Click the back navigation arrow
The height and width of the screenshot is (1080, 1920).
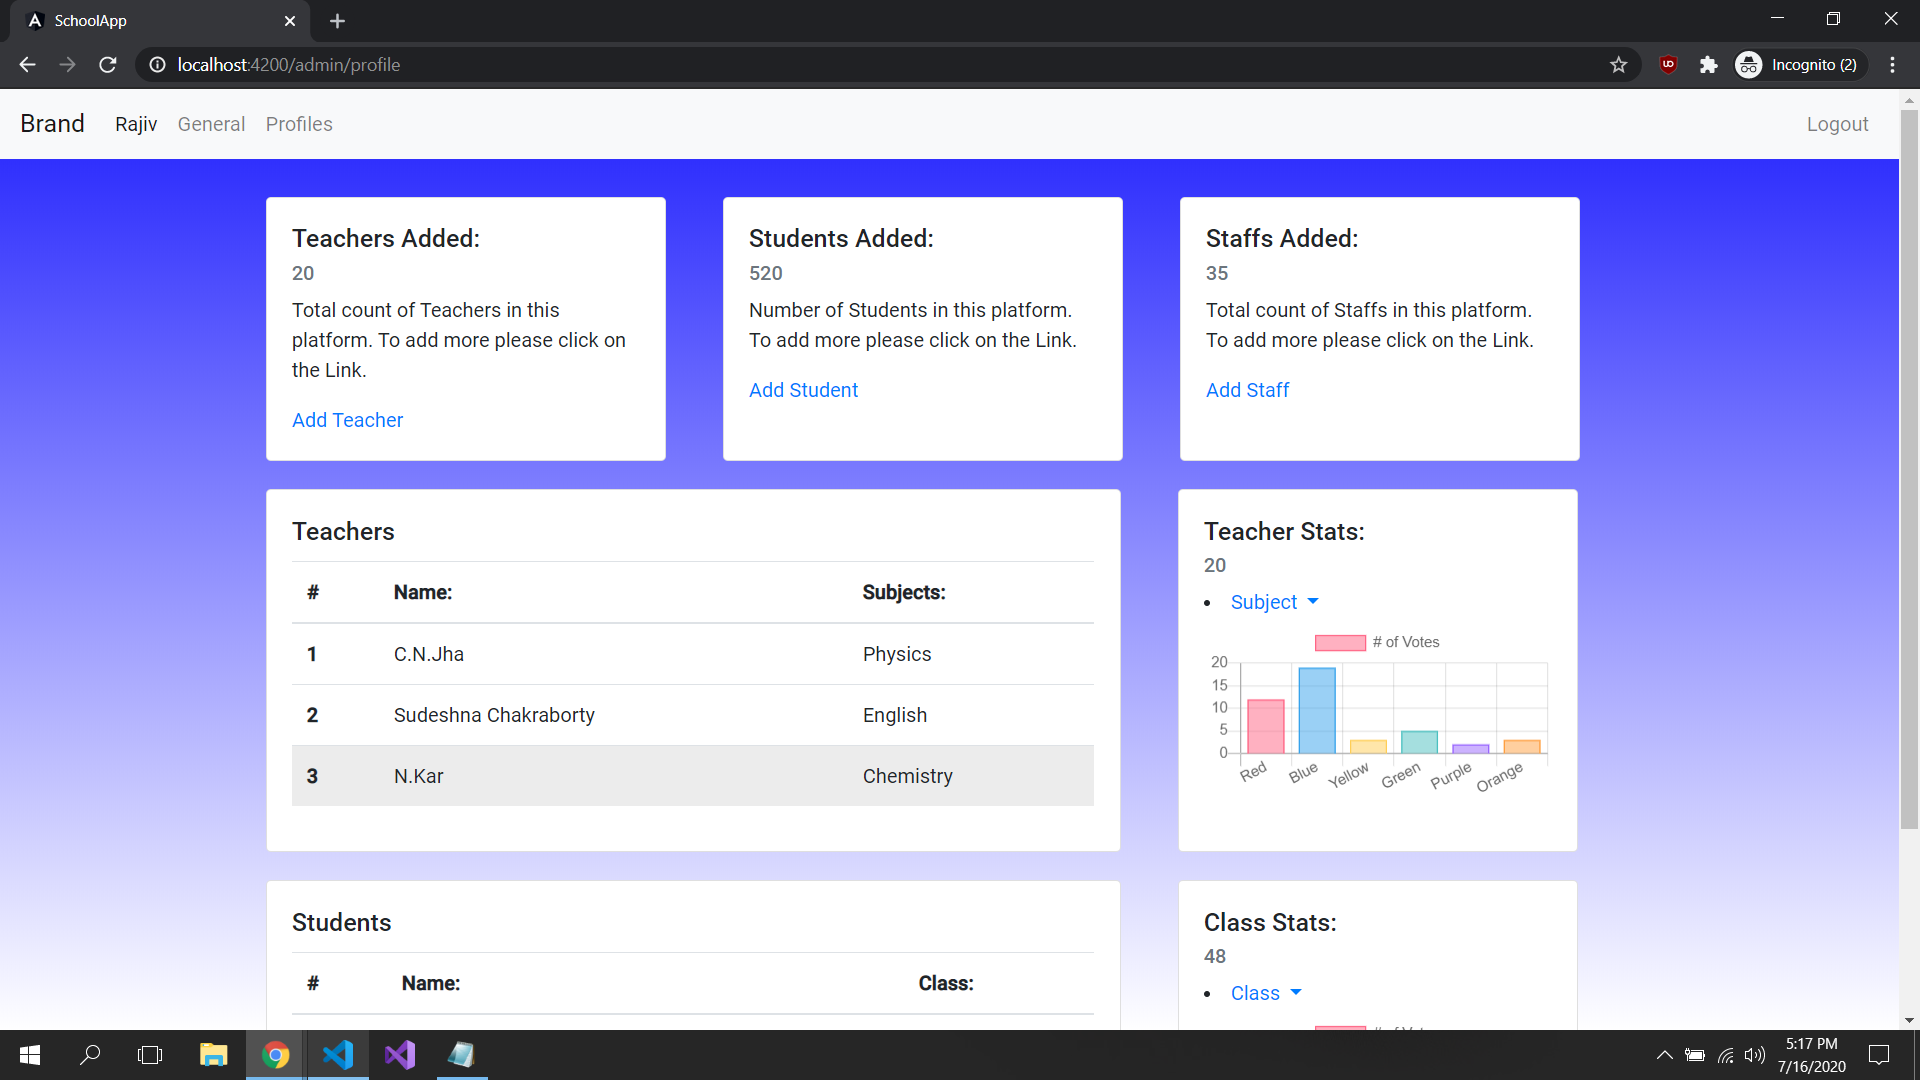pos(26,64)
